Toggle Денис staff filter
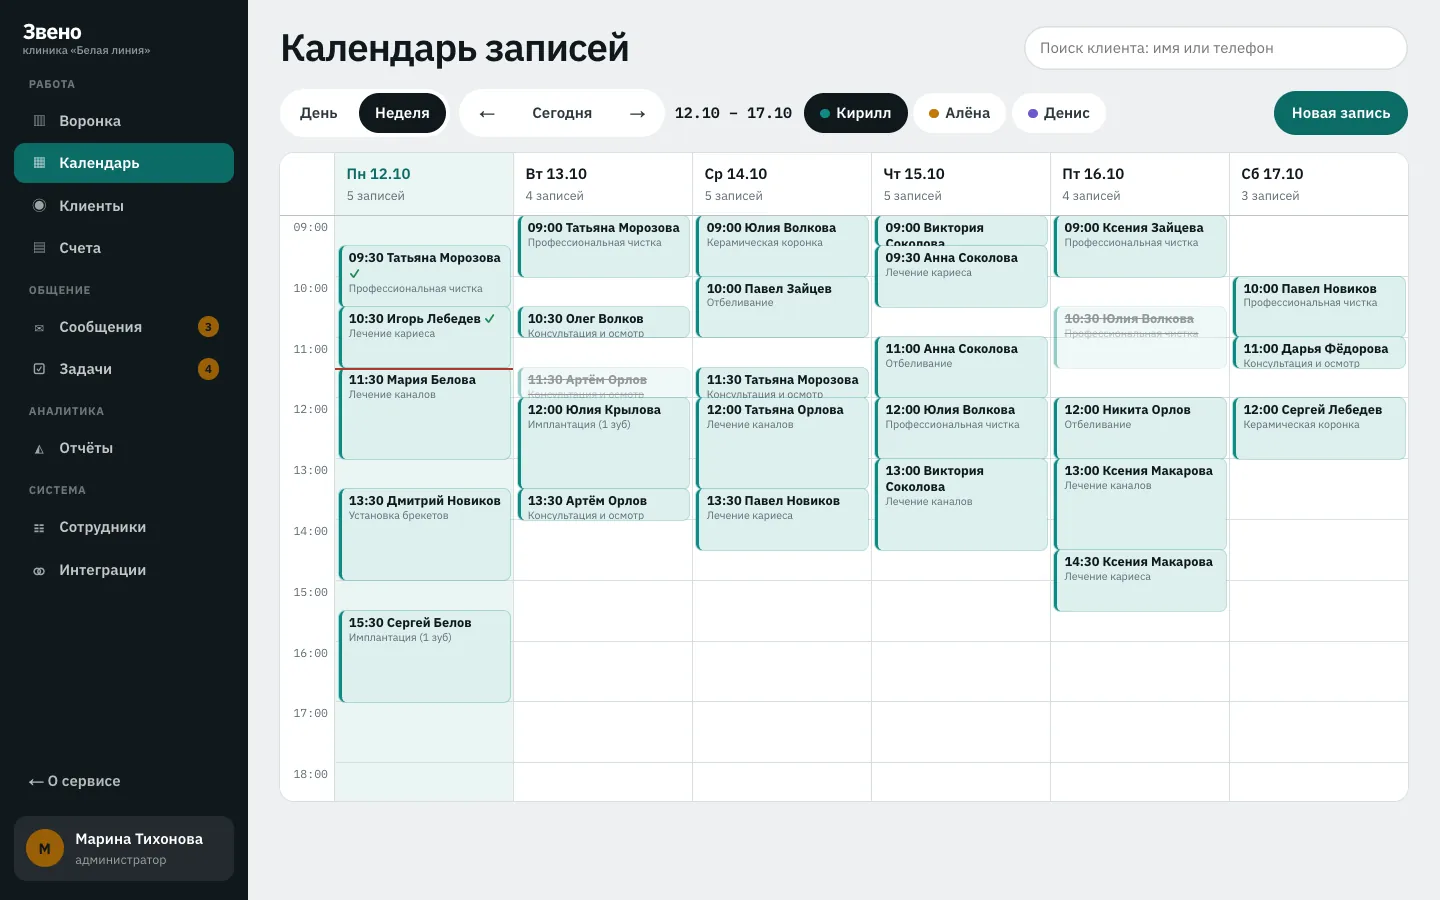 click(1059, 113)
